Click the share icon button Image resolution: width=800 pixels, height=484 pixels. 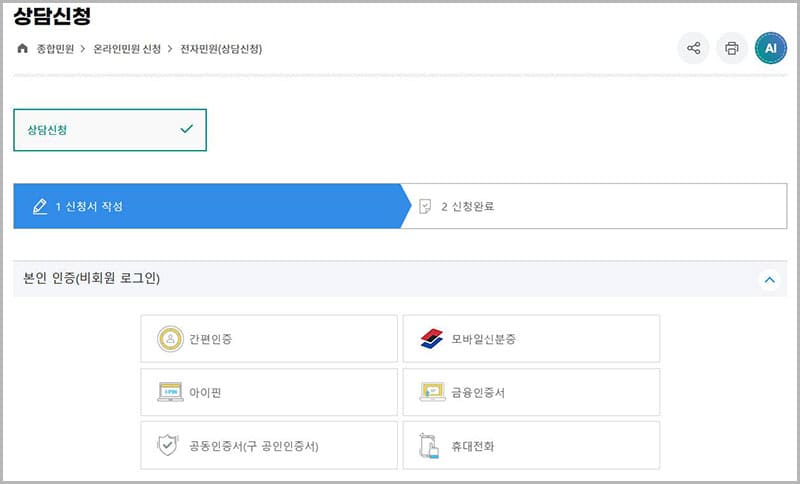tap(693, 48)
